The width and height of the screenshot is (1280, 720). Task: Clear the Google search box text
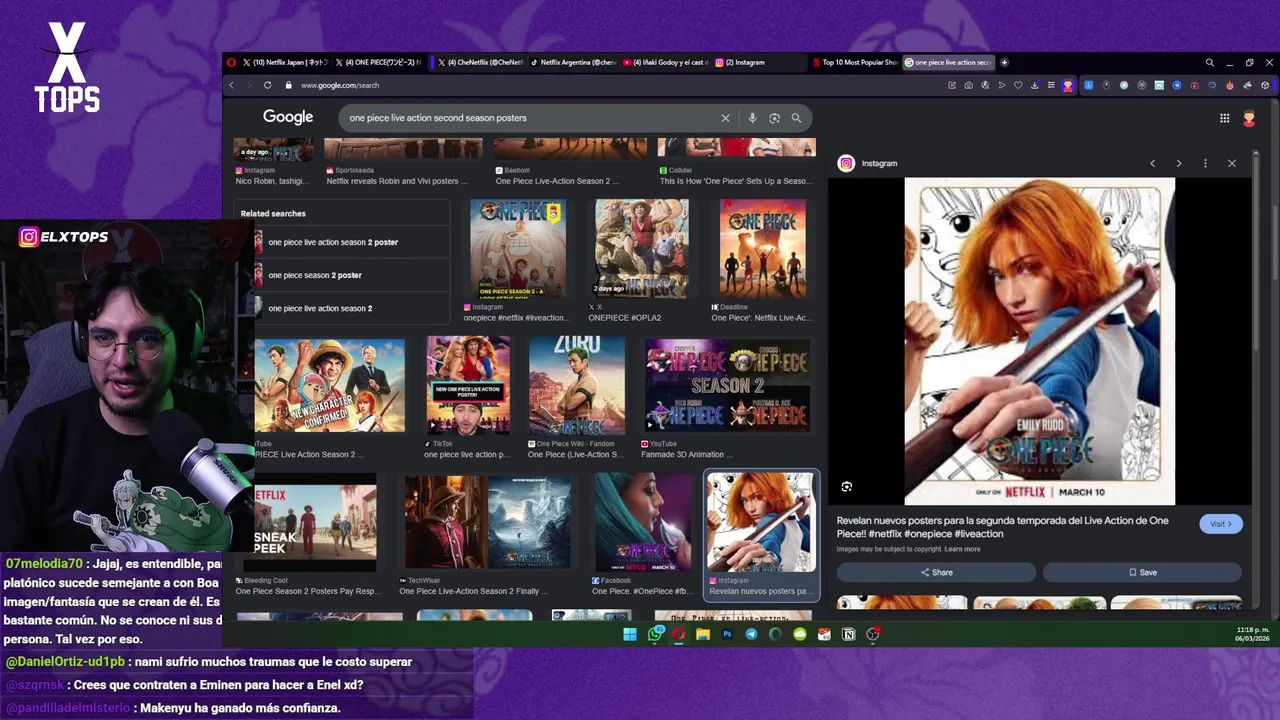(x=726, y=118)
